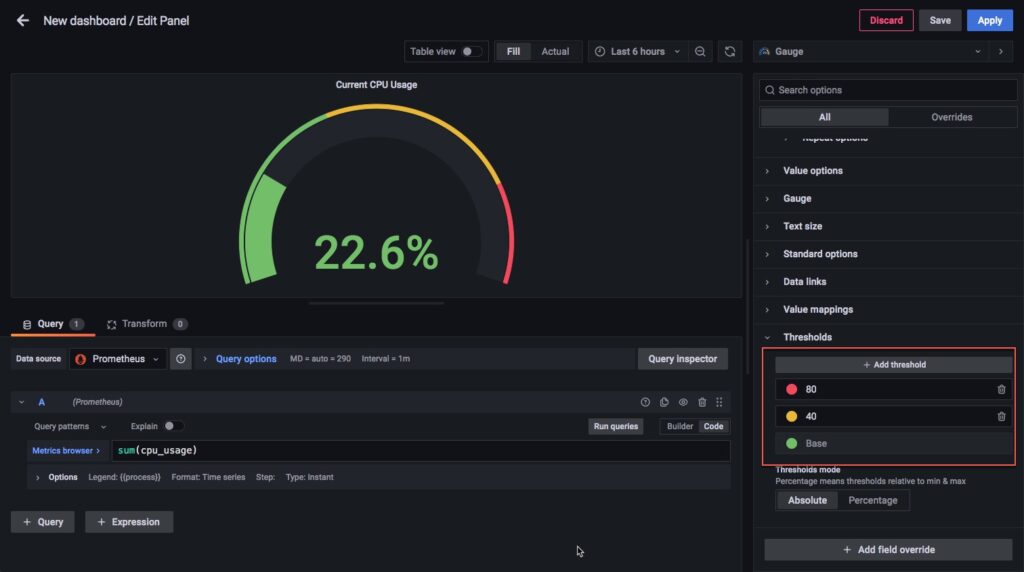Viewport: 1024px width, 572px height.
Task: Delete query A with trash icon
Action: click(702, 402)
